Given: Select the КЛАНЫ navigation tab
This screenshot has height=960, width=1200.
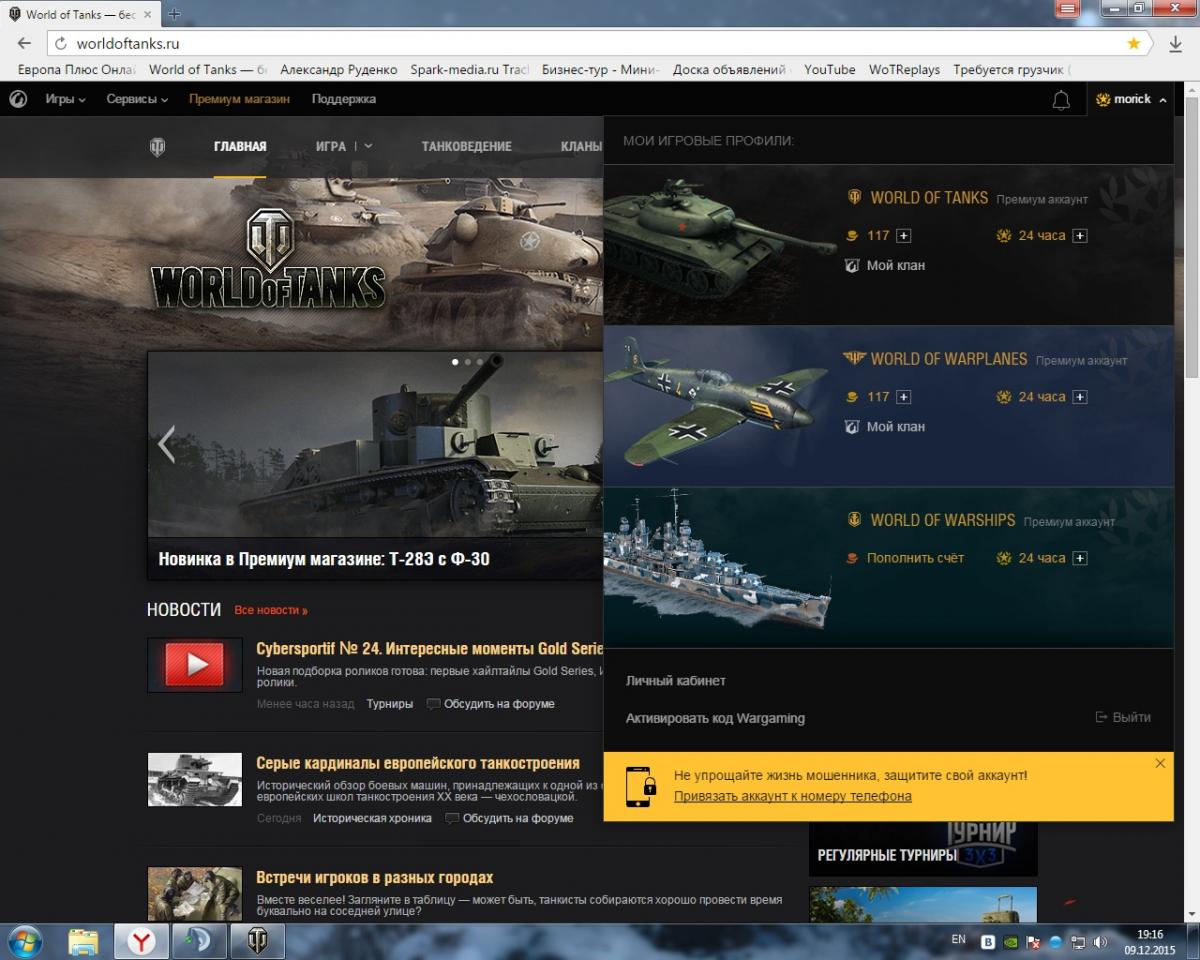Looking at the screenshot, I should point(581,146).
